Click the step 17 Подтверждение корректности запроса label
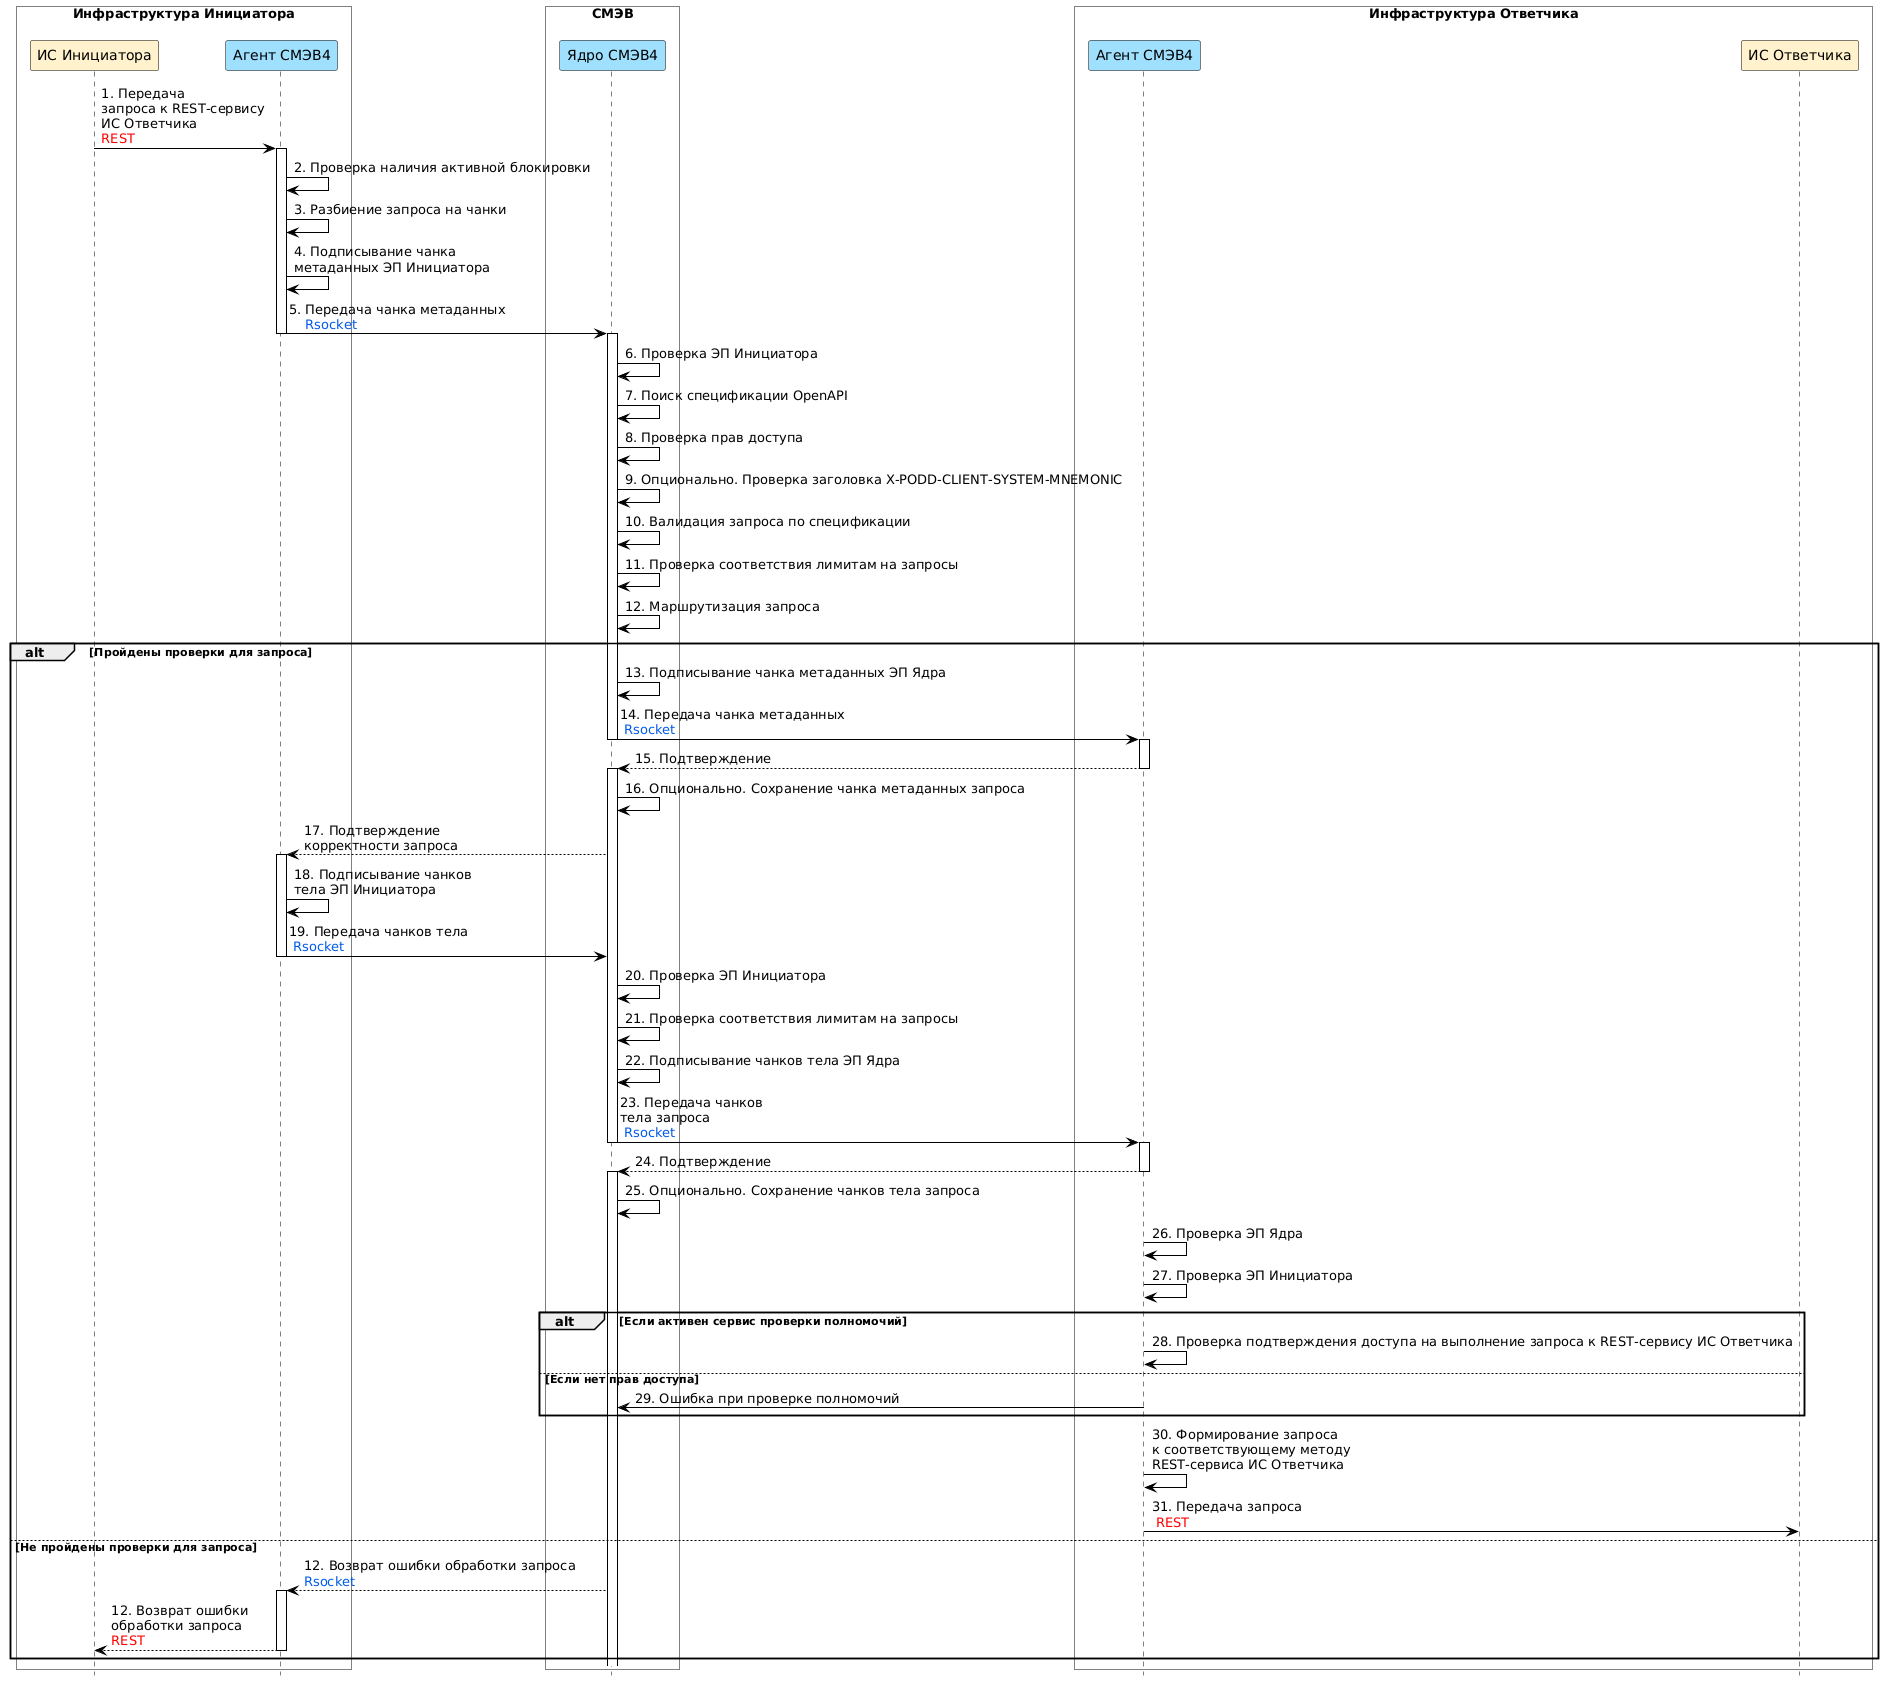 click(x=380, y=838)
